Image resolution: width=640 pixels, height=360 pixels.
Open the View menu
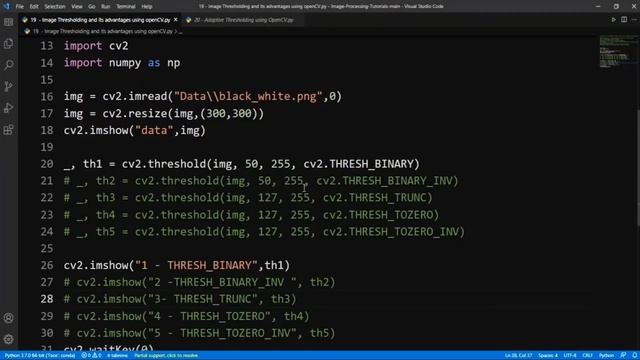pyautogui.click(x=77, y=7)
